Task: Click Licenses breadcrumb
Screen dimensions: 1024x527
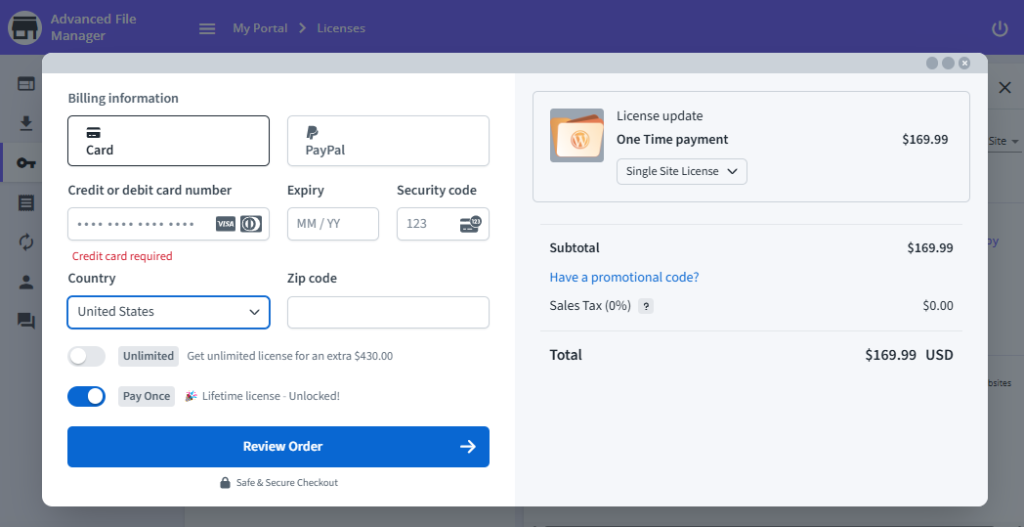Action: (x=341, y=29)
